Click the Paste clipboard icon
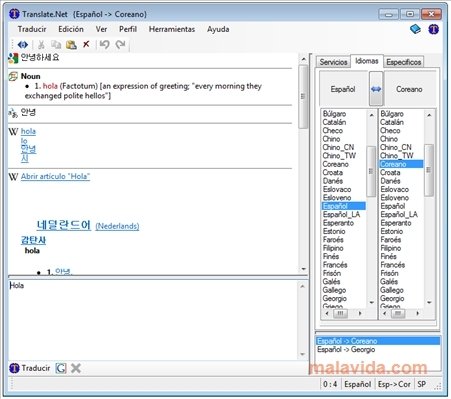 (71, 44)
